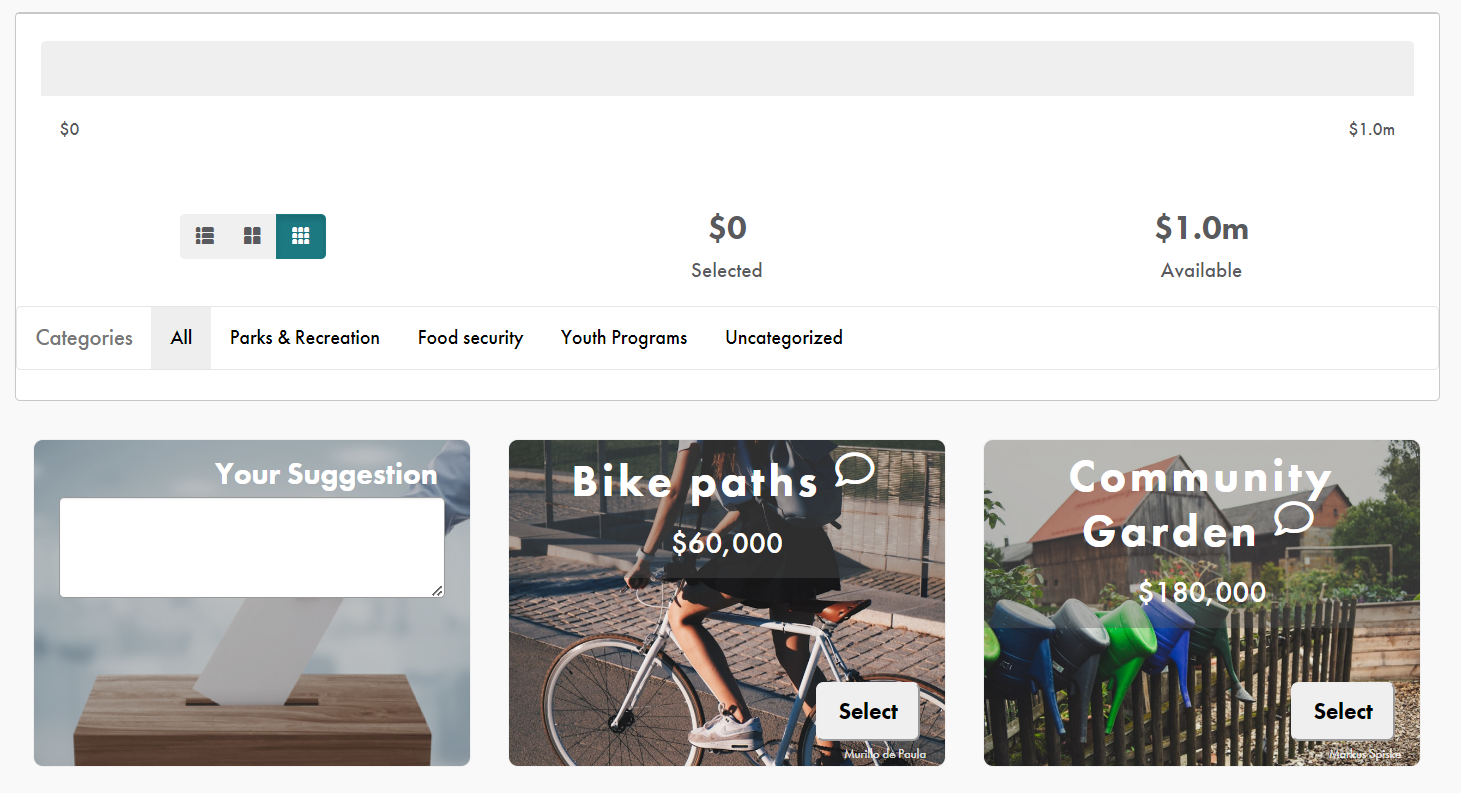
Task: Click the grey budget progress bar
Action: (727, 68)
